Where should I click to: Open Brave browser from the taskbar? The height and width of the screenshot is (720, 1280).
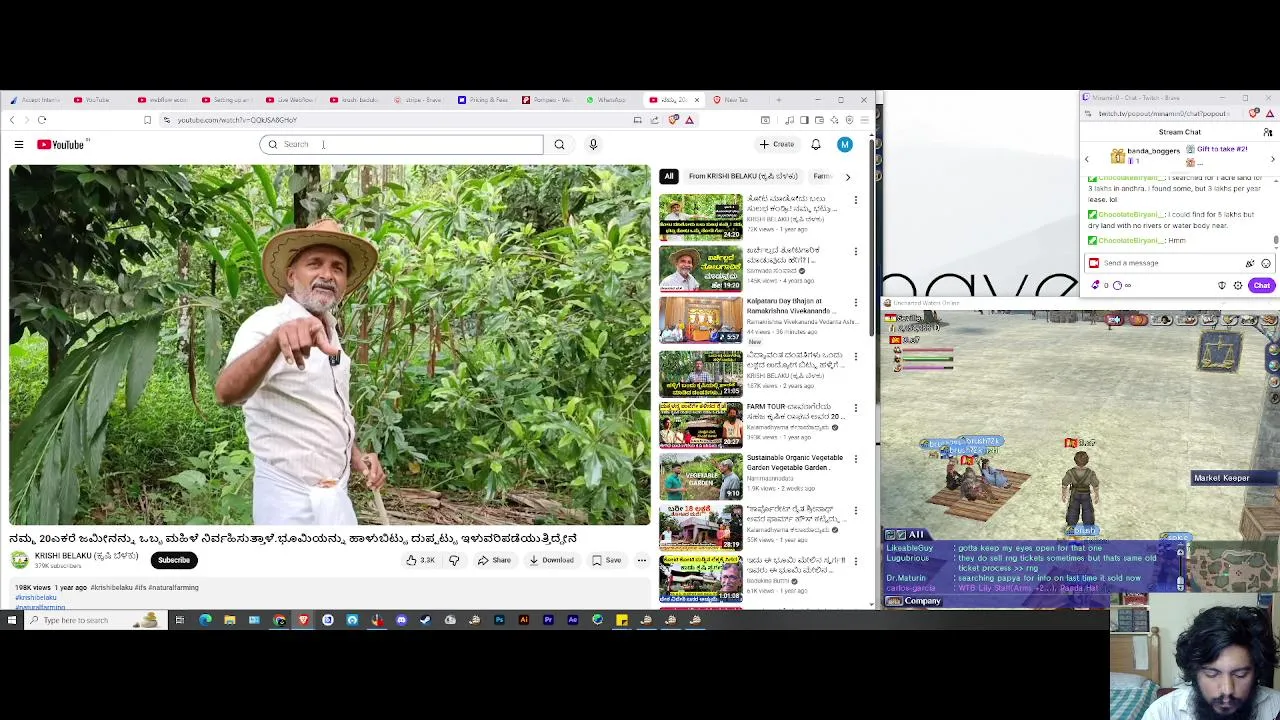point(303,621)
